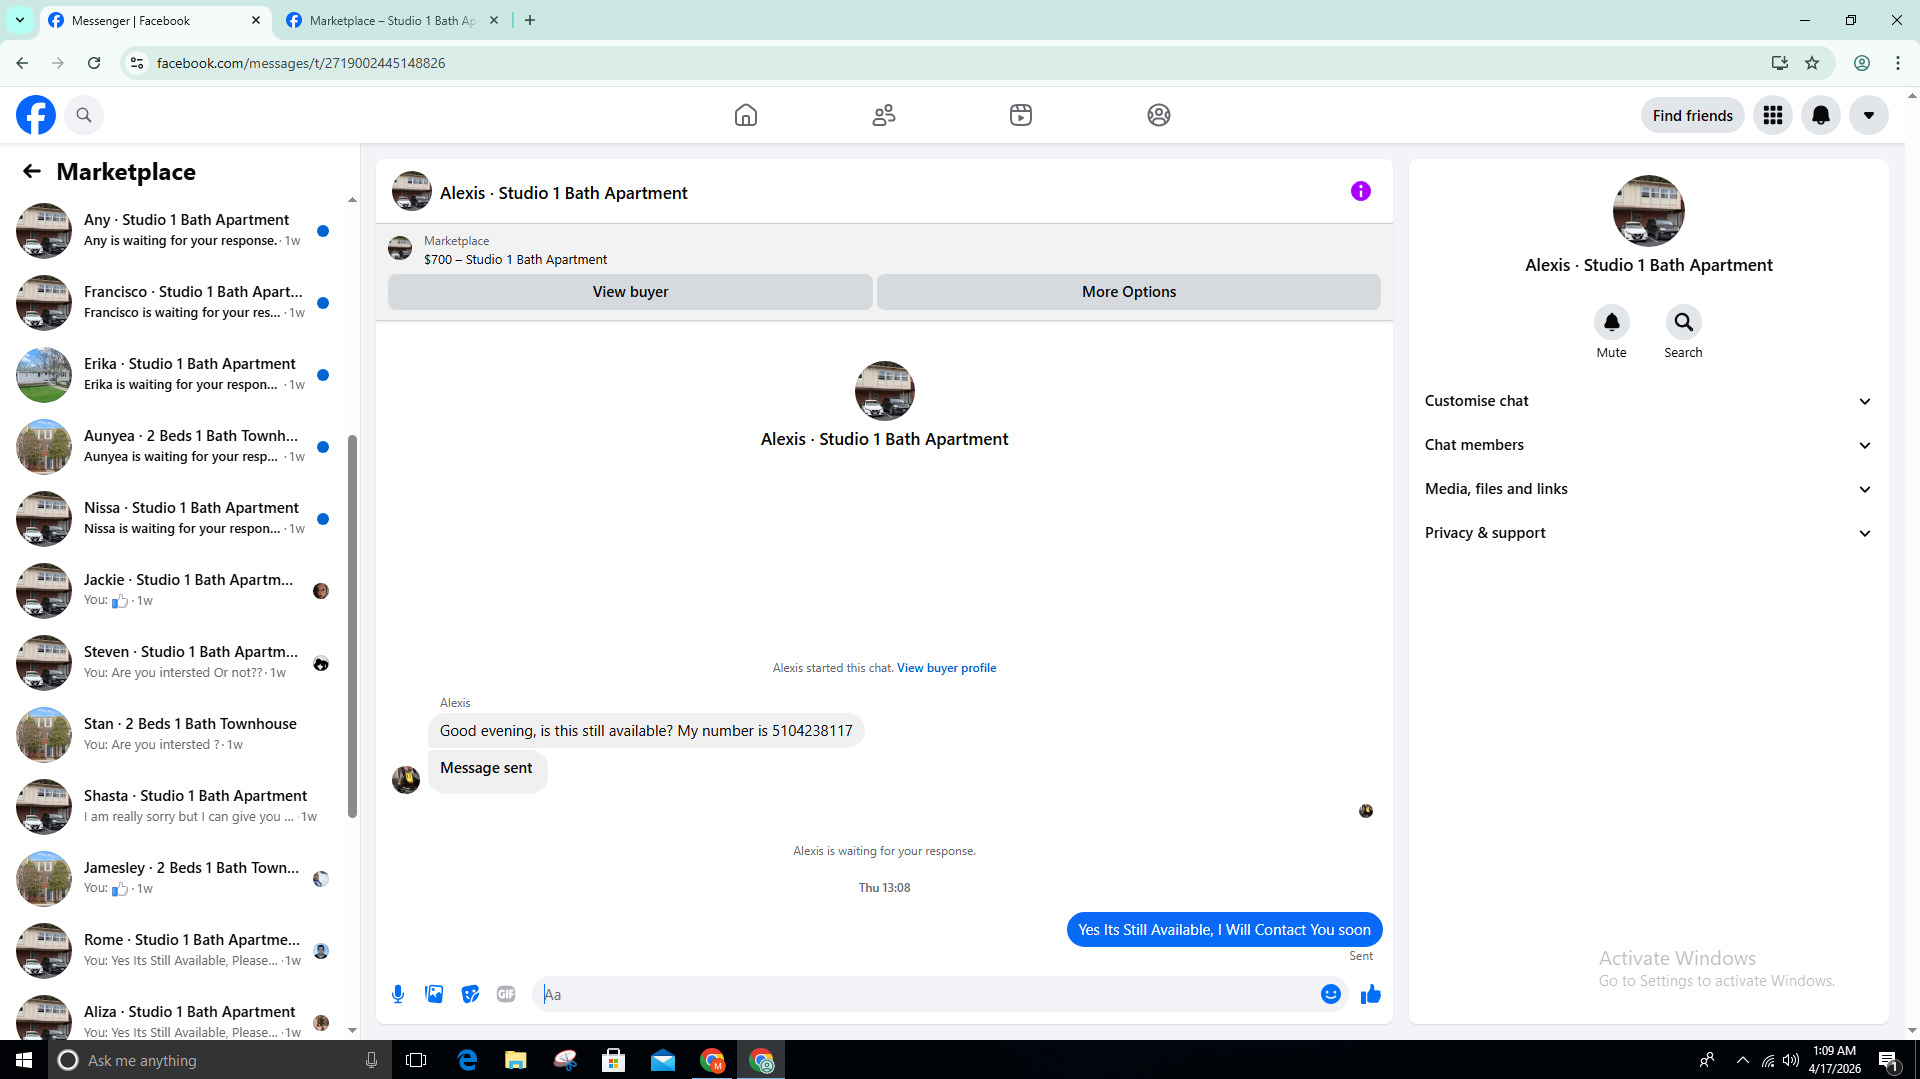Click the large listing thumbnail in chat details
This screenshot has width=1920, height=1079.
point(1649,211)
